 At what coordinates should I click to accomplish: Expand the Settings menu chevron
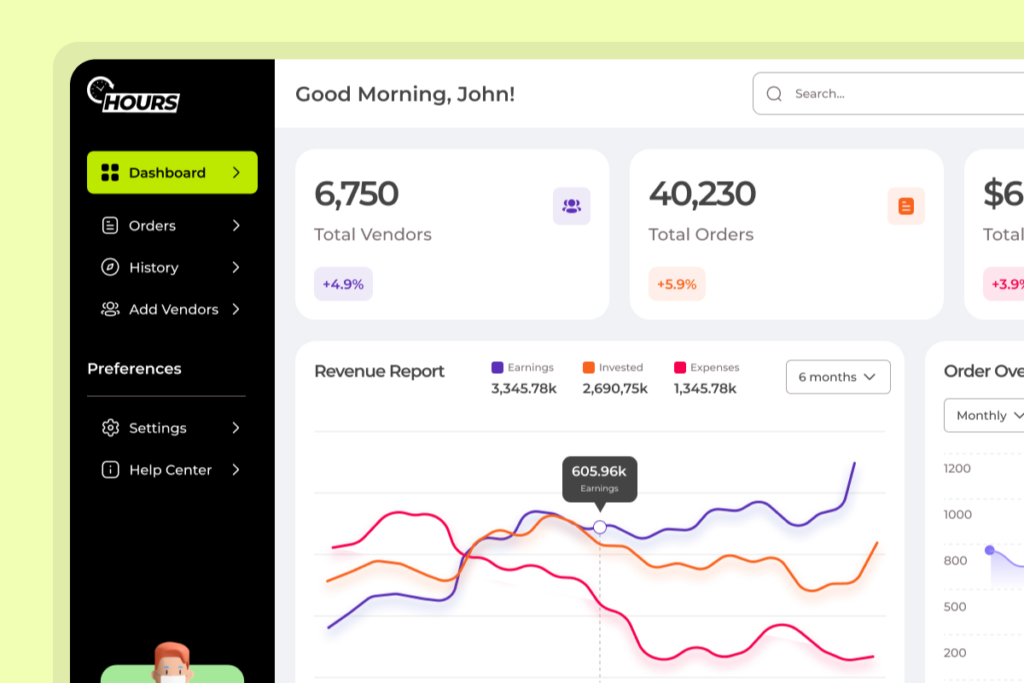pos(236,428)
